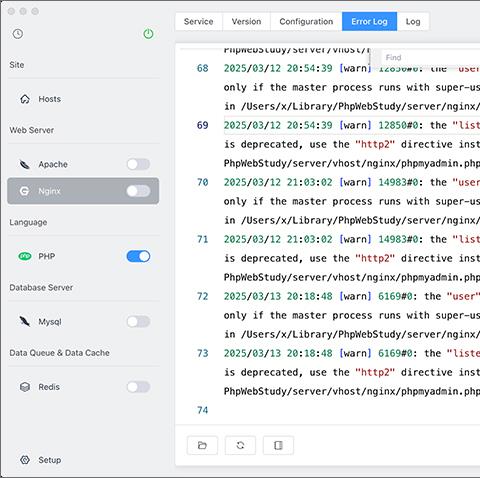Click timestamp on log line 72
The height and width of the screenshot is (478, 480).
(278, 296)
